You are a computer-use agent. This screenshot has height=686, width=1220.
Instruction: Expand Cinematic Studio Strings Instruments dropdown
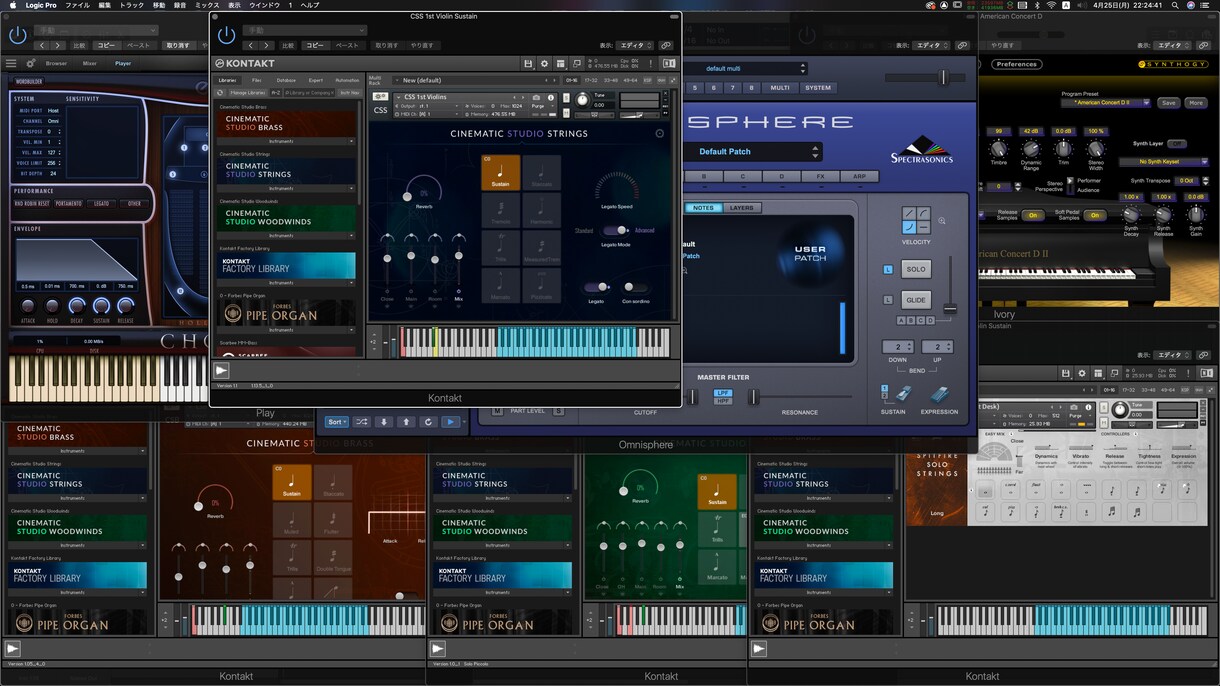click(x=287, y=188)
